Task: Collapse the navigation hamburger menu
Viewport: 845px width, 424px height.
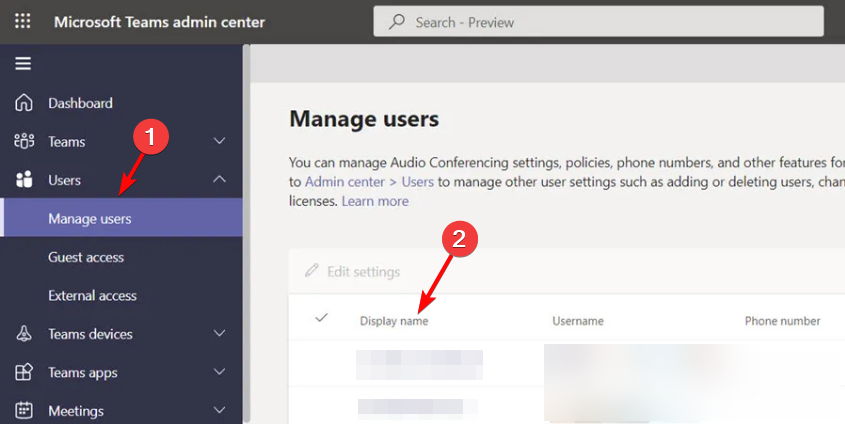Action: pyautogui.click(x=23, y=64)
